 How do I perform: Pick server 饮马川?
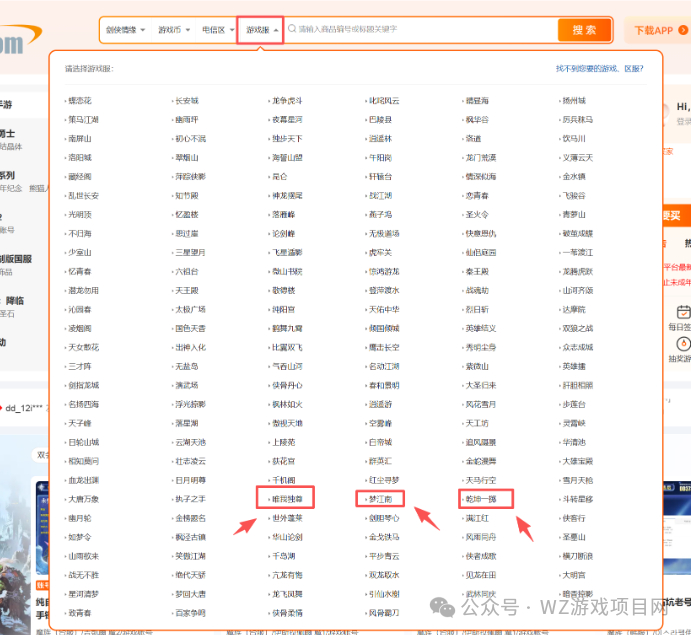click(574, 139)
